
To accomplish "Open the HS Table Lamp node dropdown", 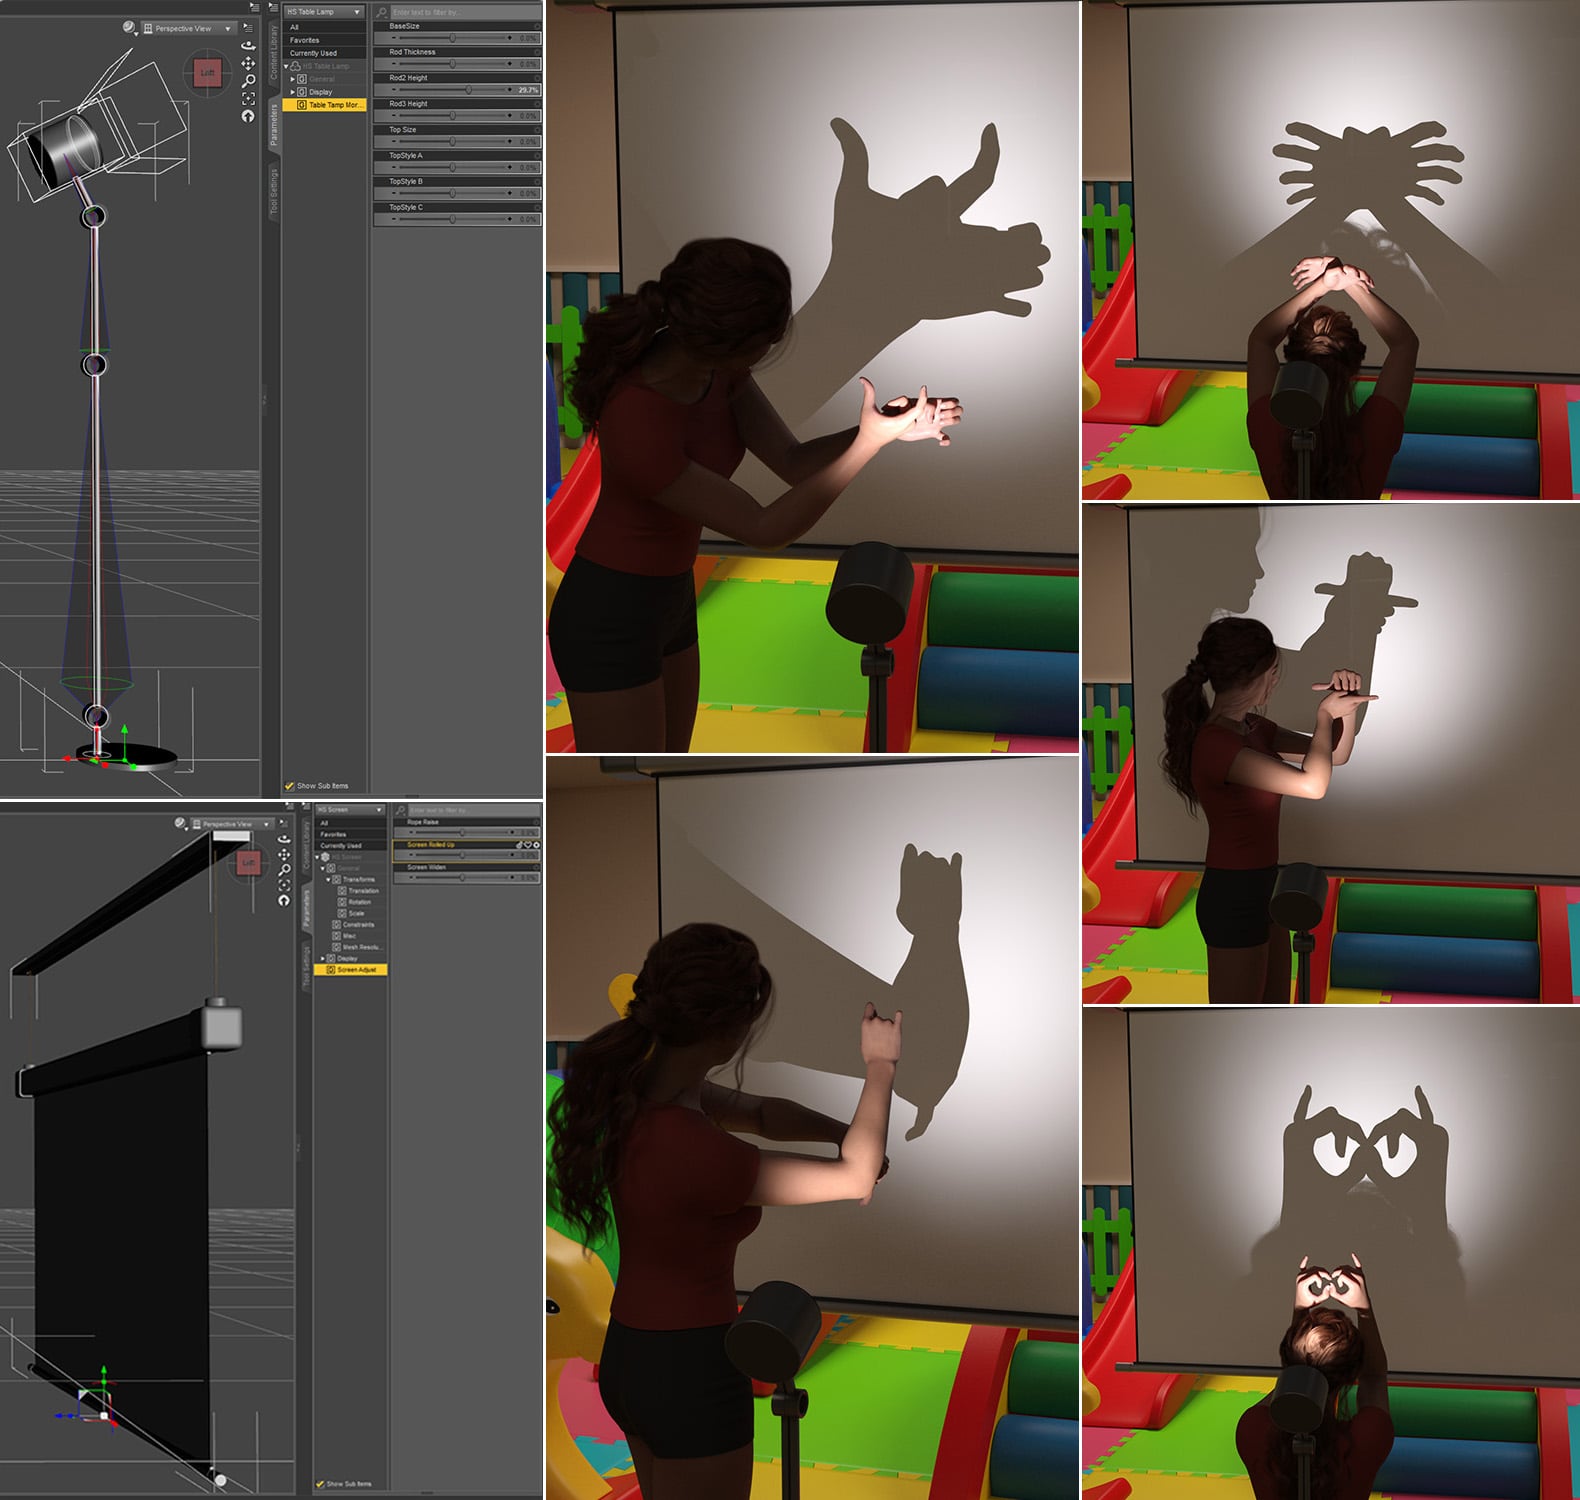I will (x=324, y=12).
